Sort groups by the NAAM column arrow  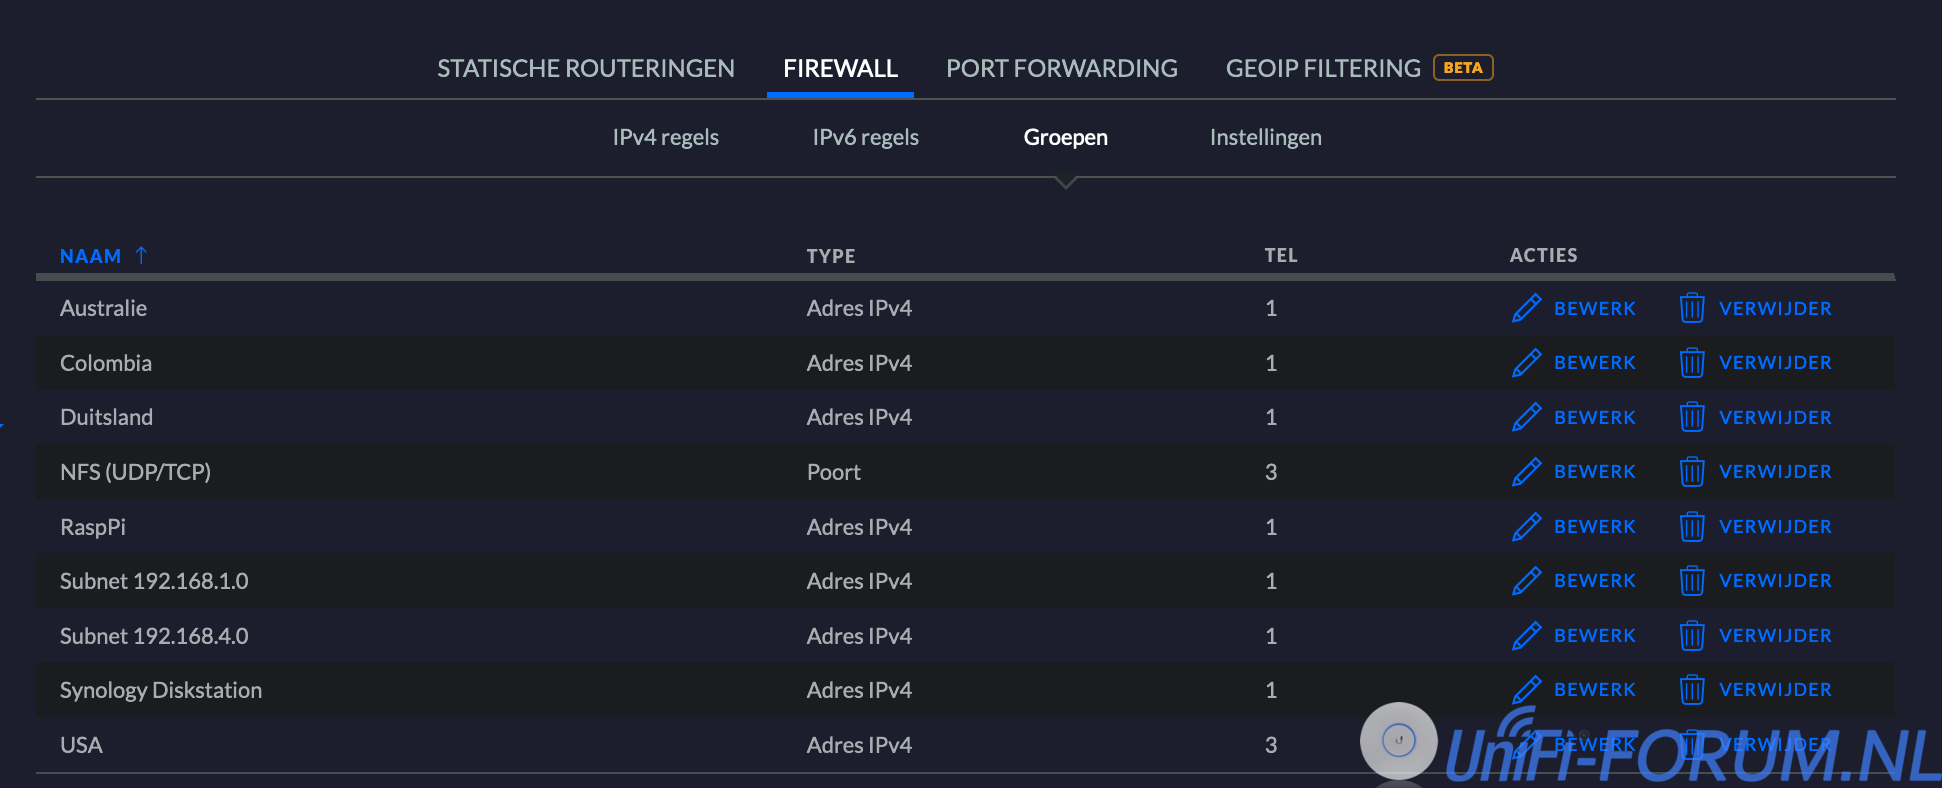pyautogui.click(x=141, y=255)
